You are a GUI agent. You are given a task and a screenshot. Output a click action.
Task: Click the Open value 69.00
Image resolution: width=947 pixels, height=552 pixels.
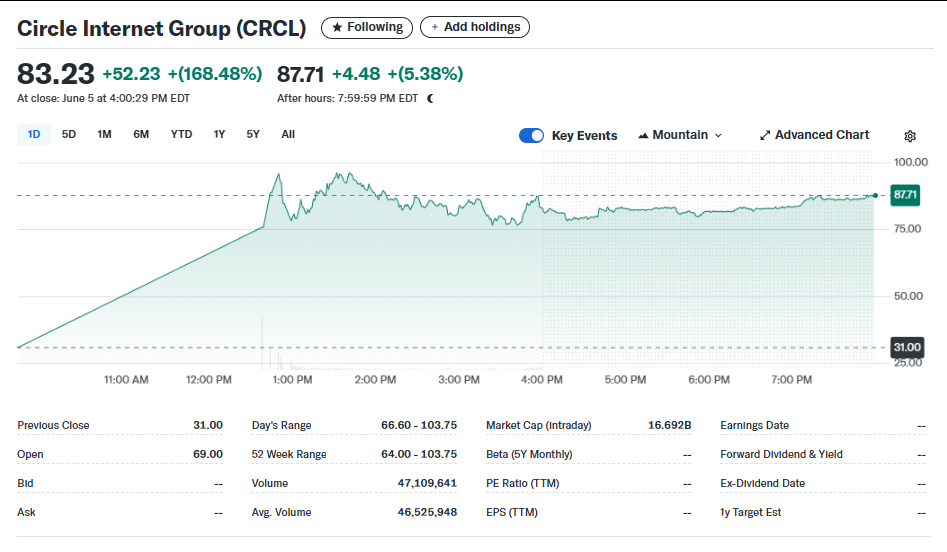coord(208,454)
